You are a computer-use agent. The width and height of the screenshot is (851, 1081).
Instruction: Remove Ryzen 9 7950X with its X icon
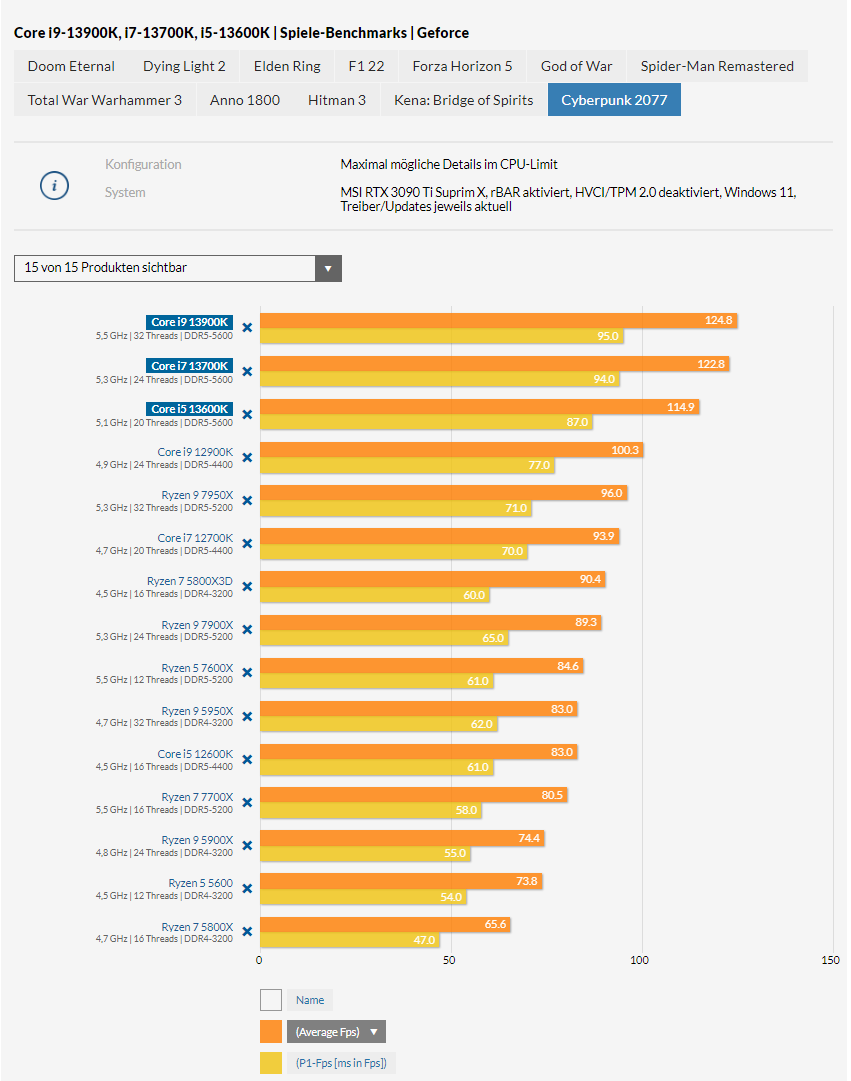coord(247,501)
